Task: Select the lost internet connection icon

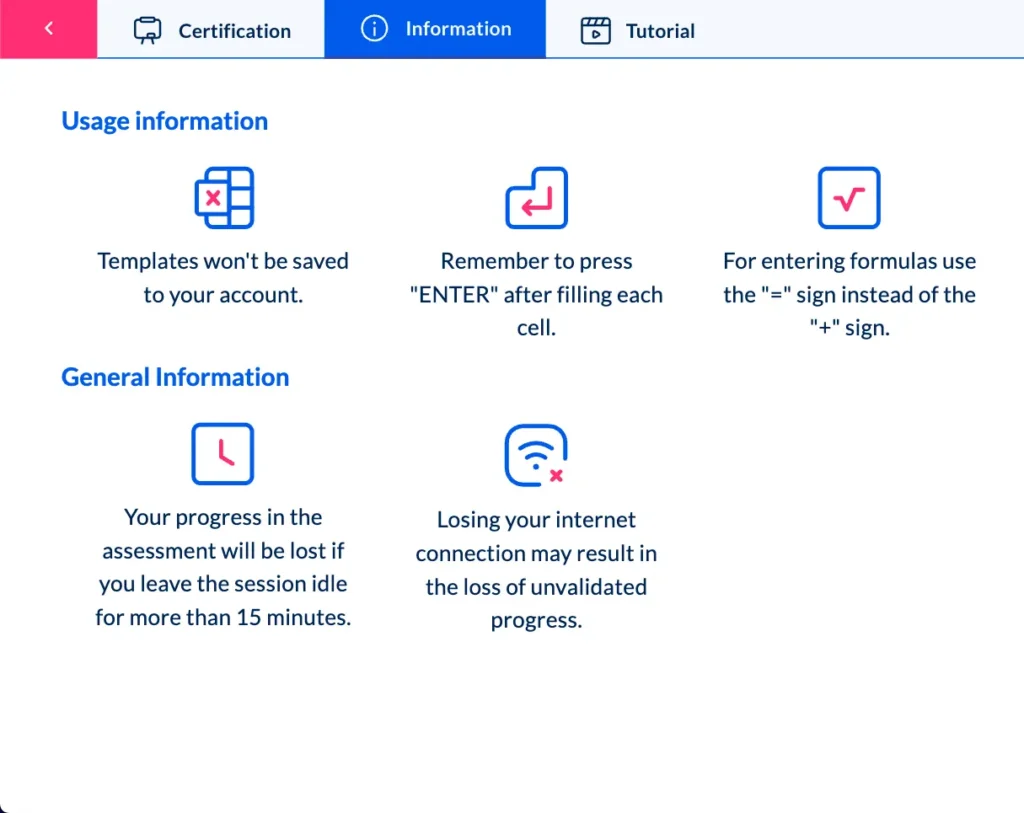Action: [536, 453]
